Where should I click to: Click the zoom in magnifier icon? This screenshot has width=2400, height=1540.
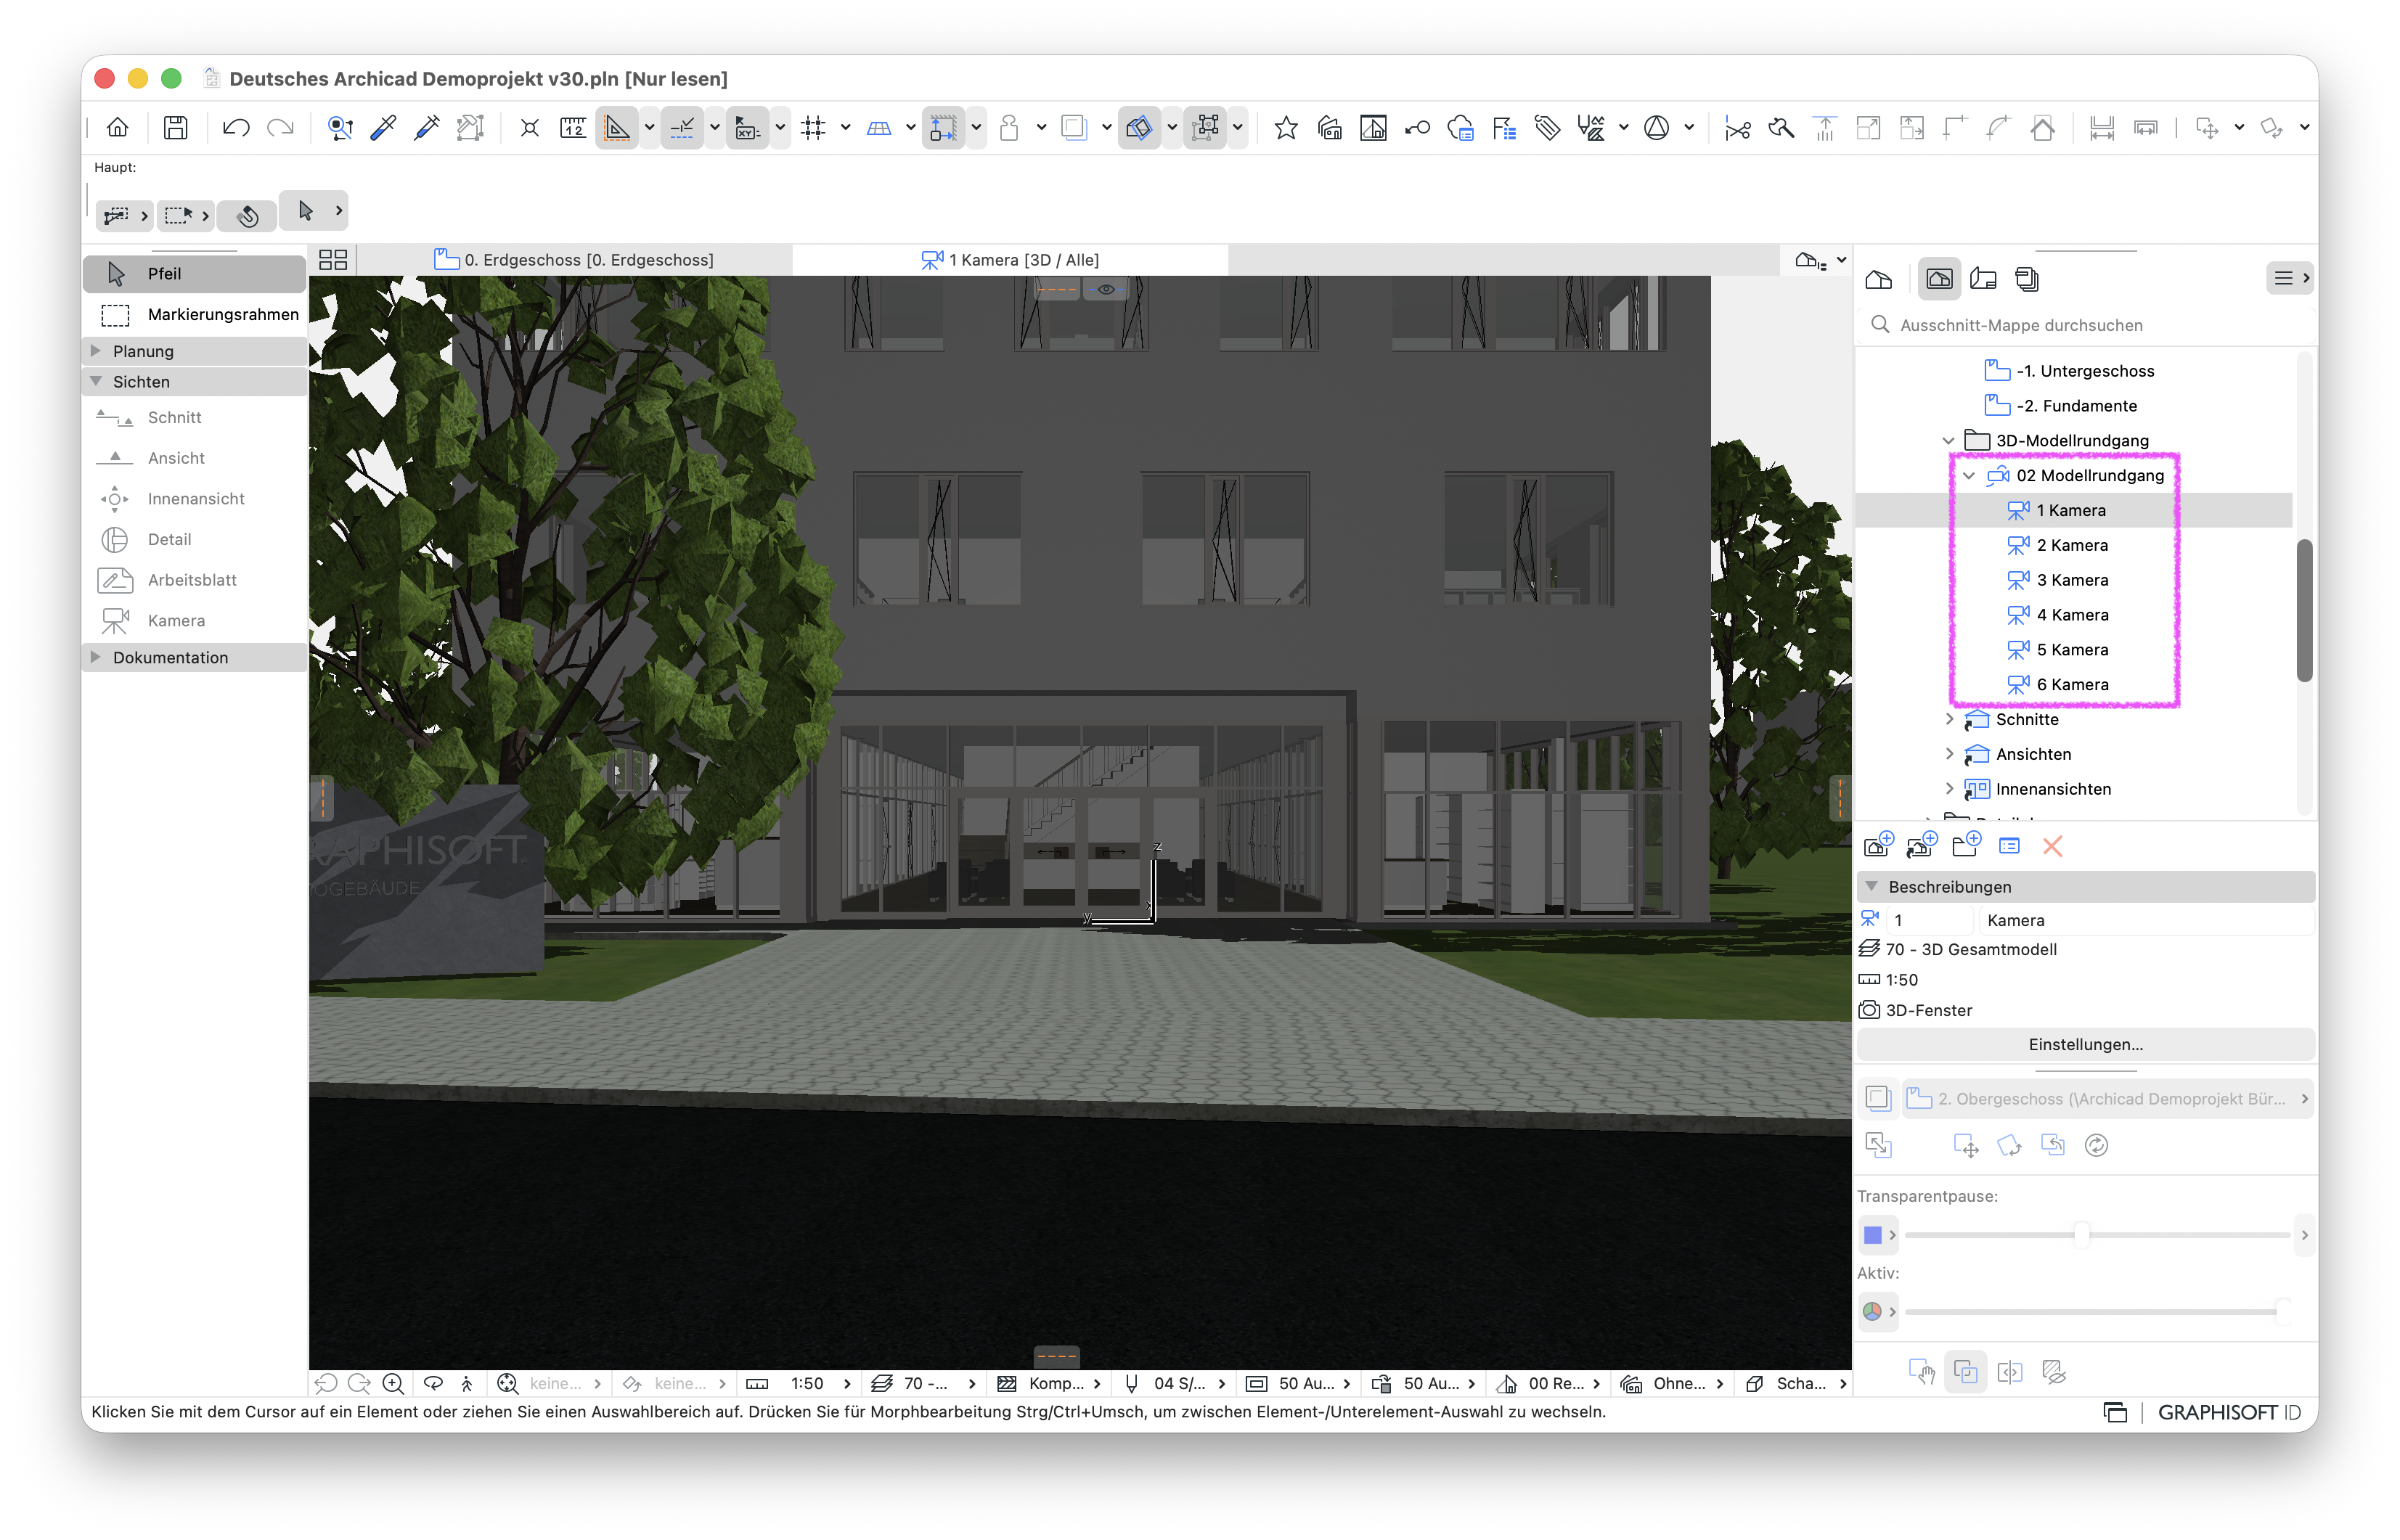coord(394,1384)
